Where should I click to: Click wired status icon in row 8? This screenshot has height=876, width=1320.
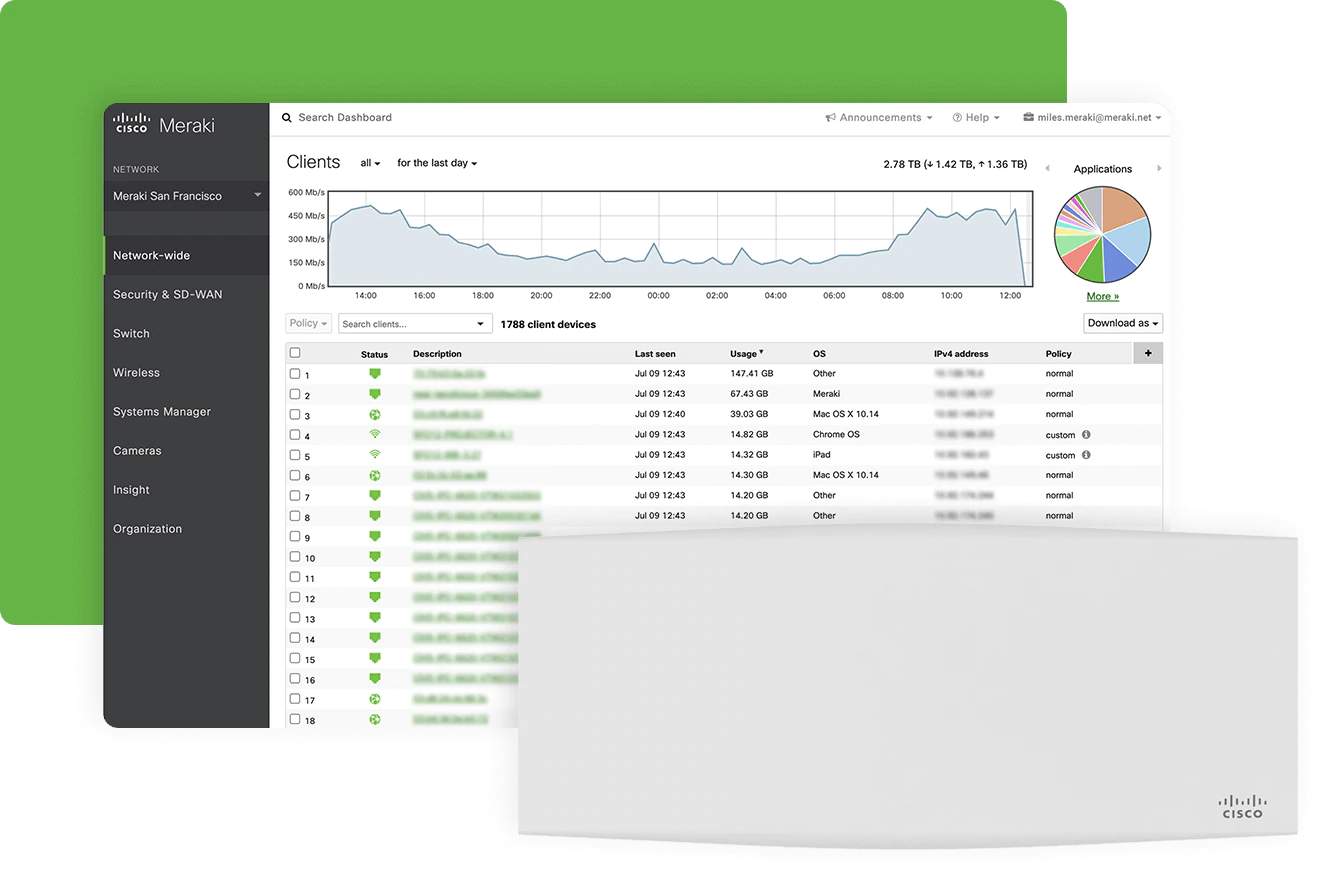(375, 516)
